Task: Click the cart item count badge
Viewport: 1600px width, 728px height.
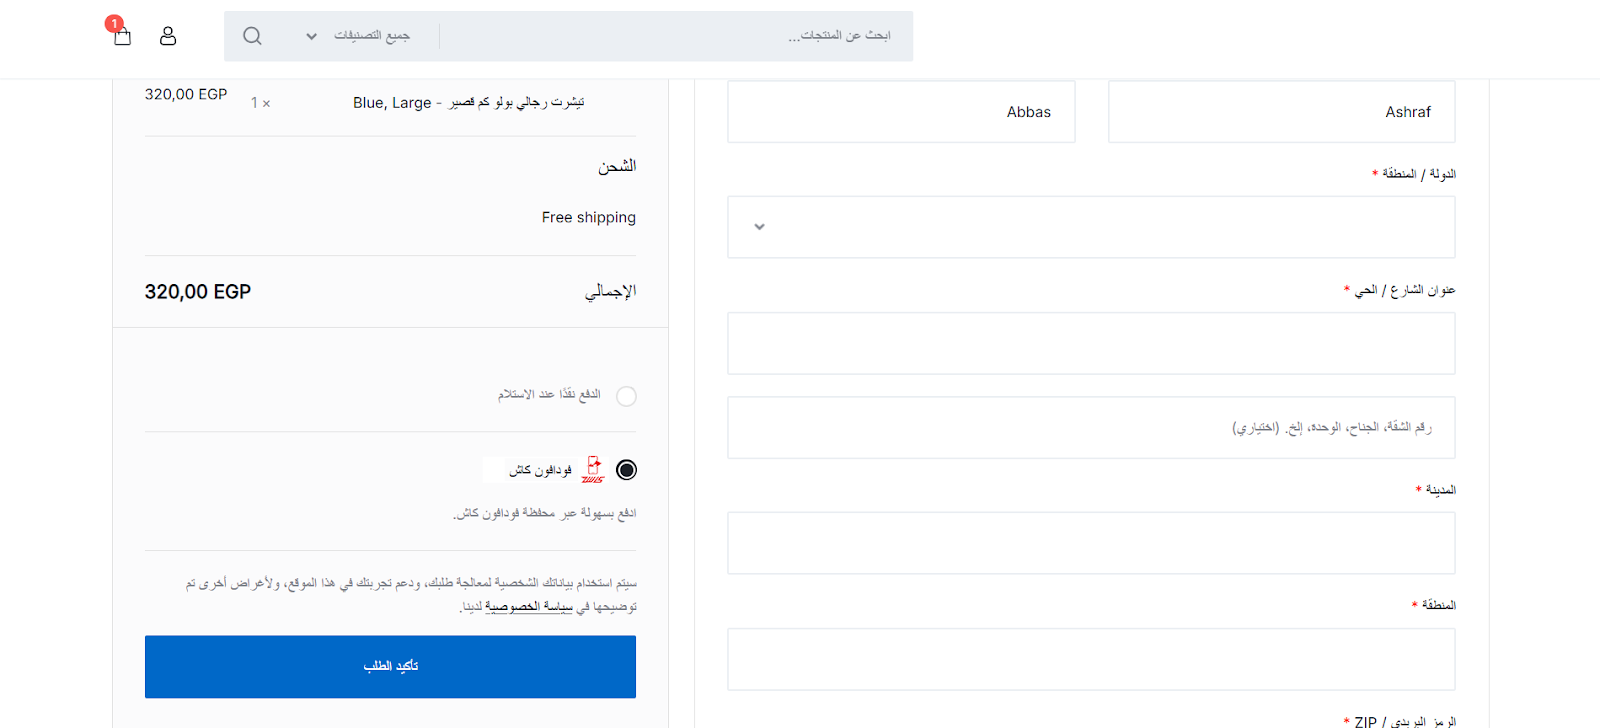Action: click(x=114, y=23)
